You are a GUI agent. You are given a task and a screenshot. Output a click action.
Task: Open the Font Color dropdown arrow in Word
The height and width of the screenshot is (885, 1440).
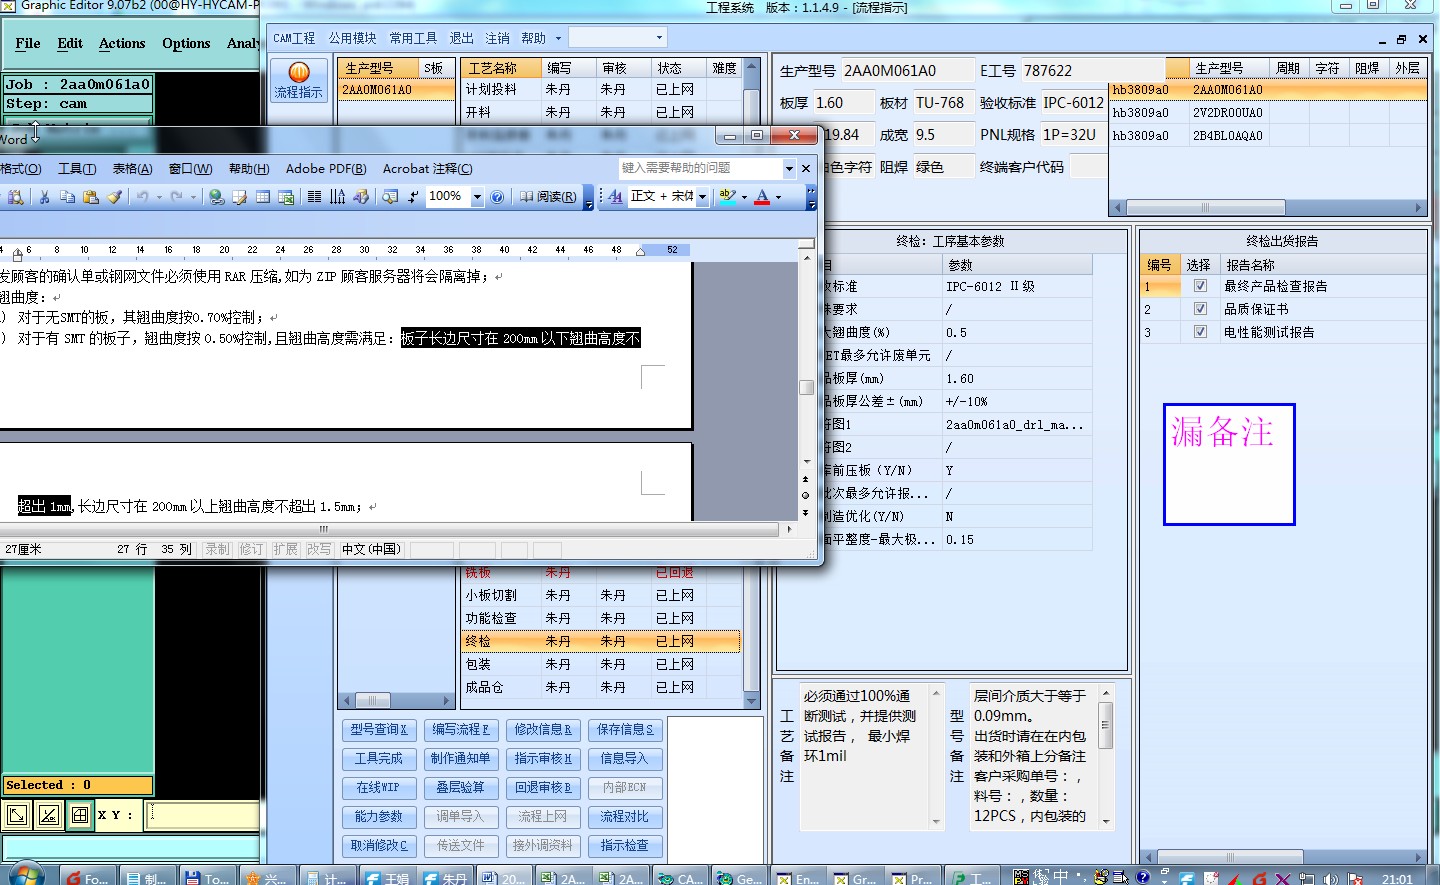point(778,197)
